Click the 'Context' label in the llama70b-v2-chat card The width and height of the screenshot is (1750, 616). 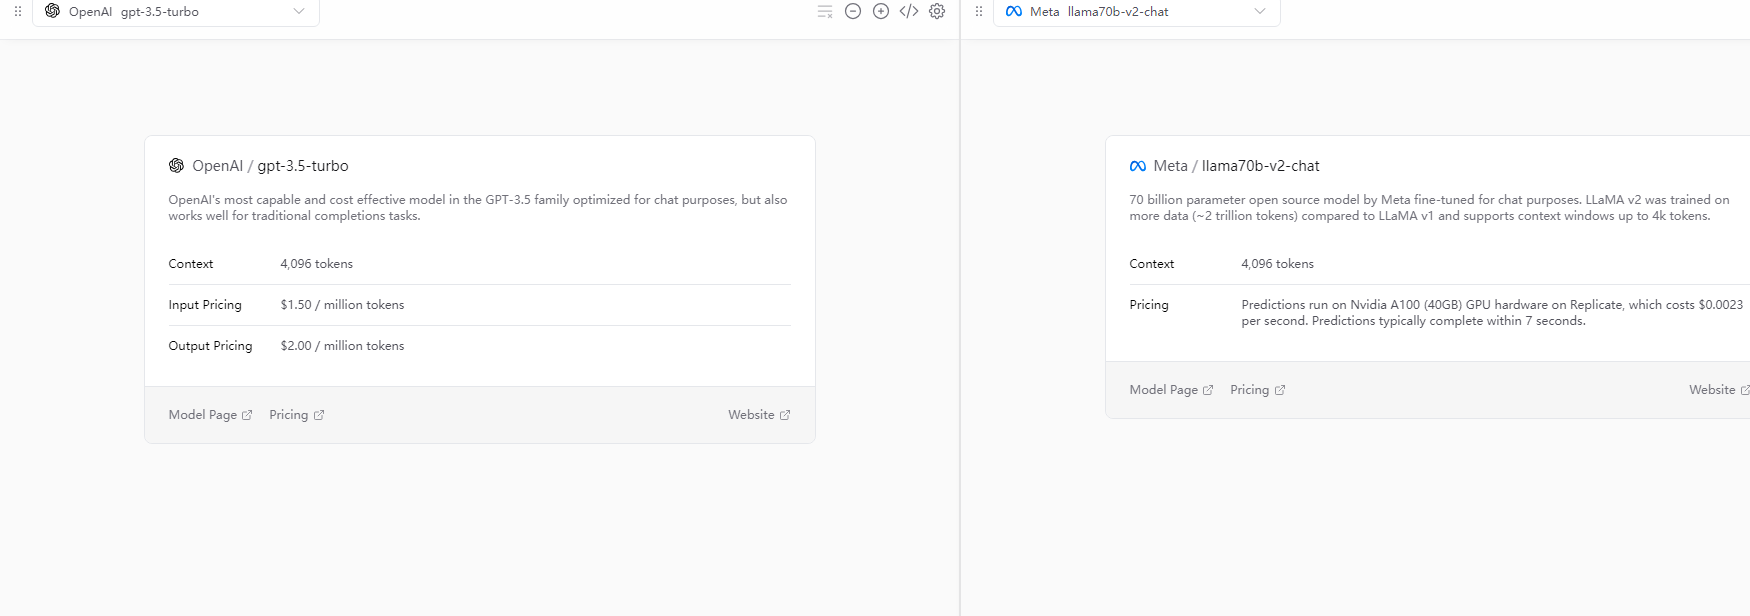1152,264
